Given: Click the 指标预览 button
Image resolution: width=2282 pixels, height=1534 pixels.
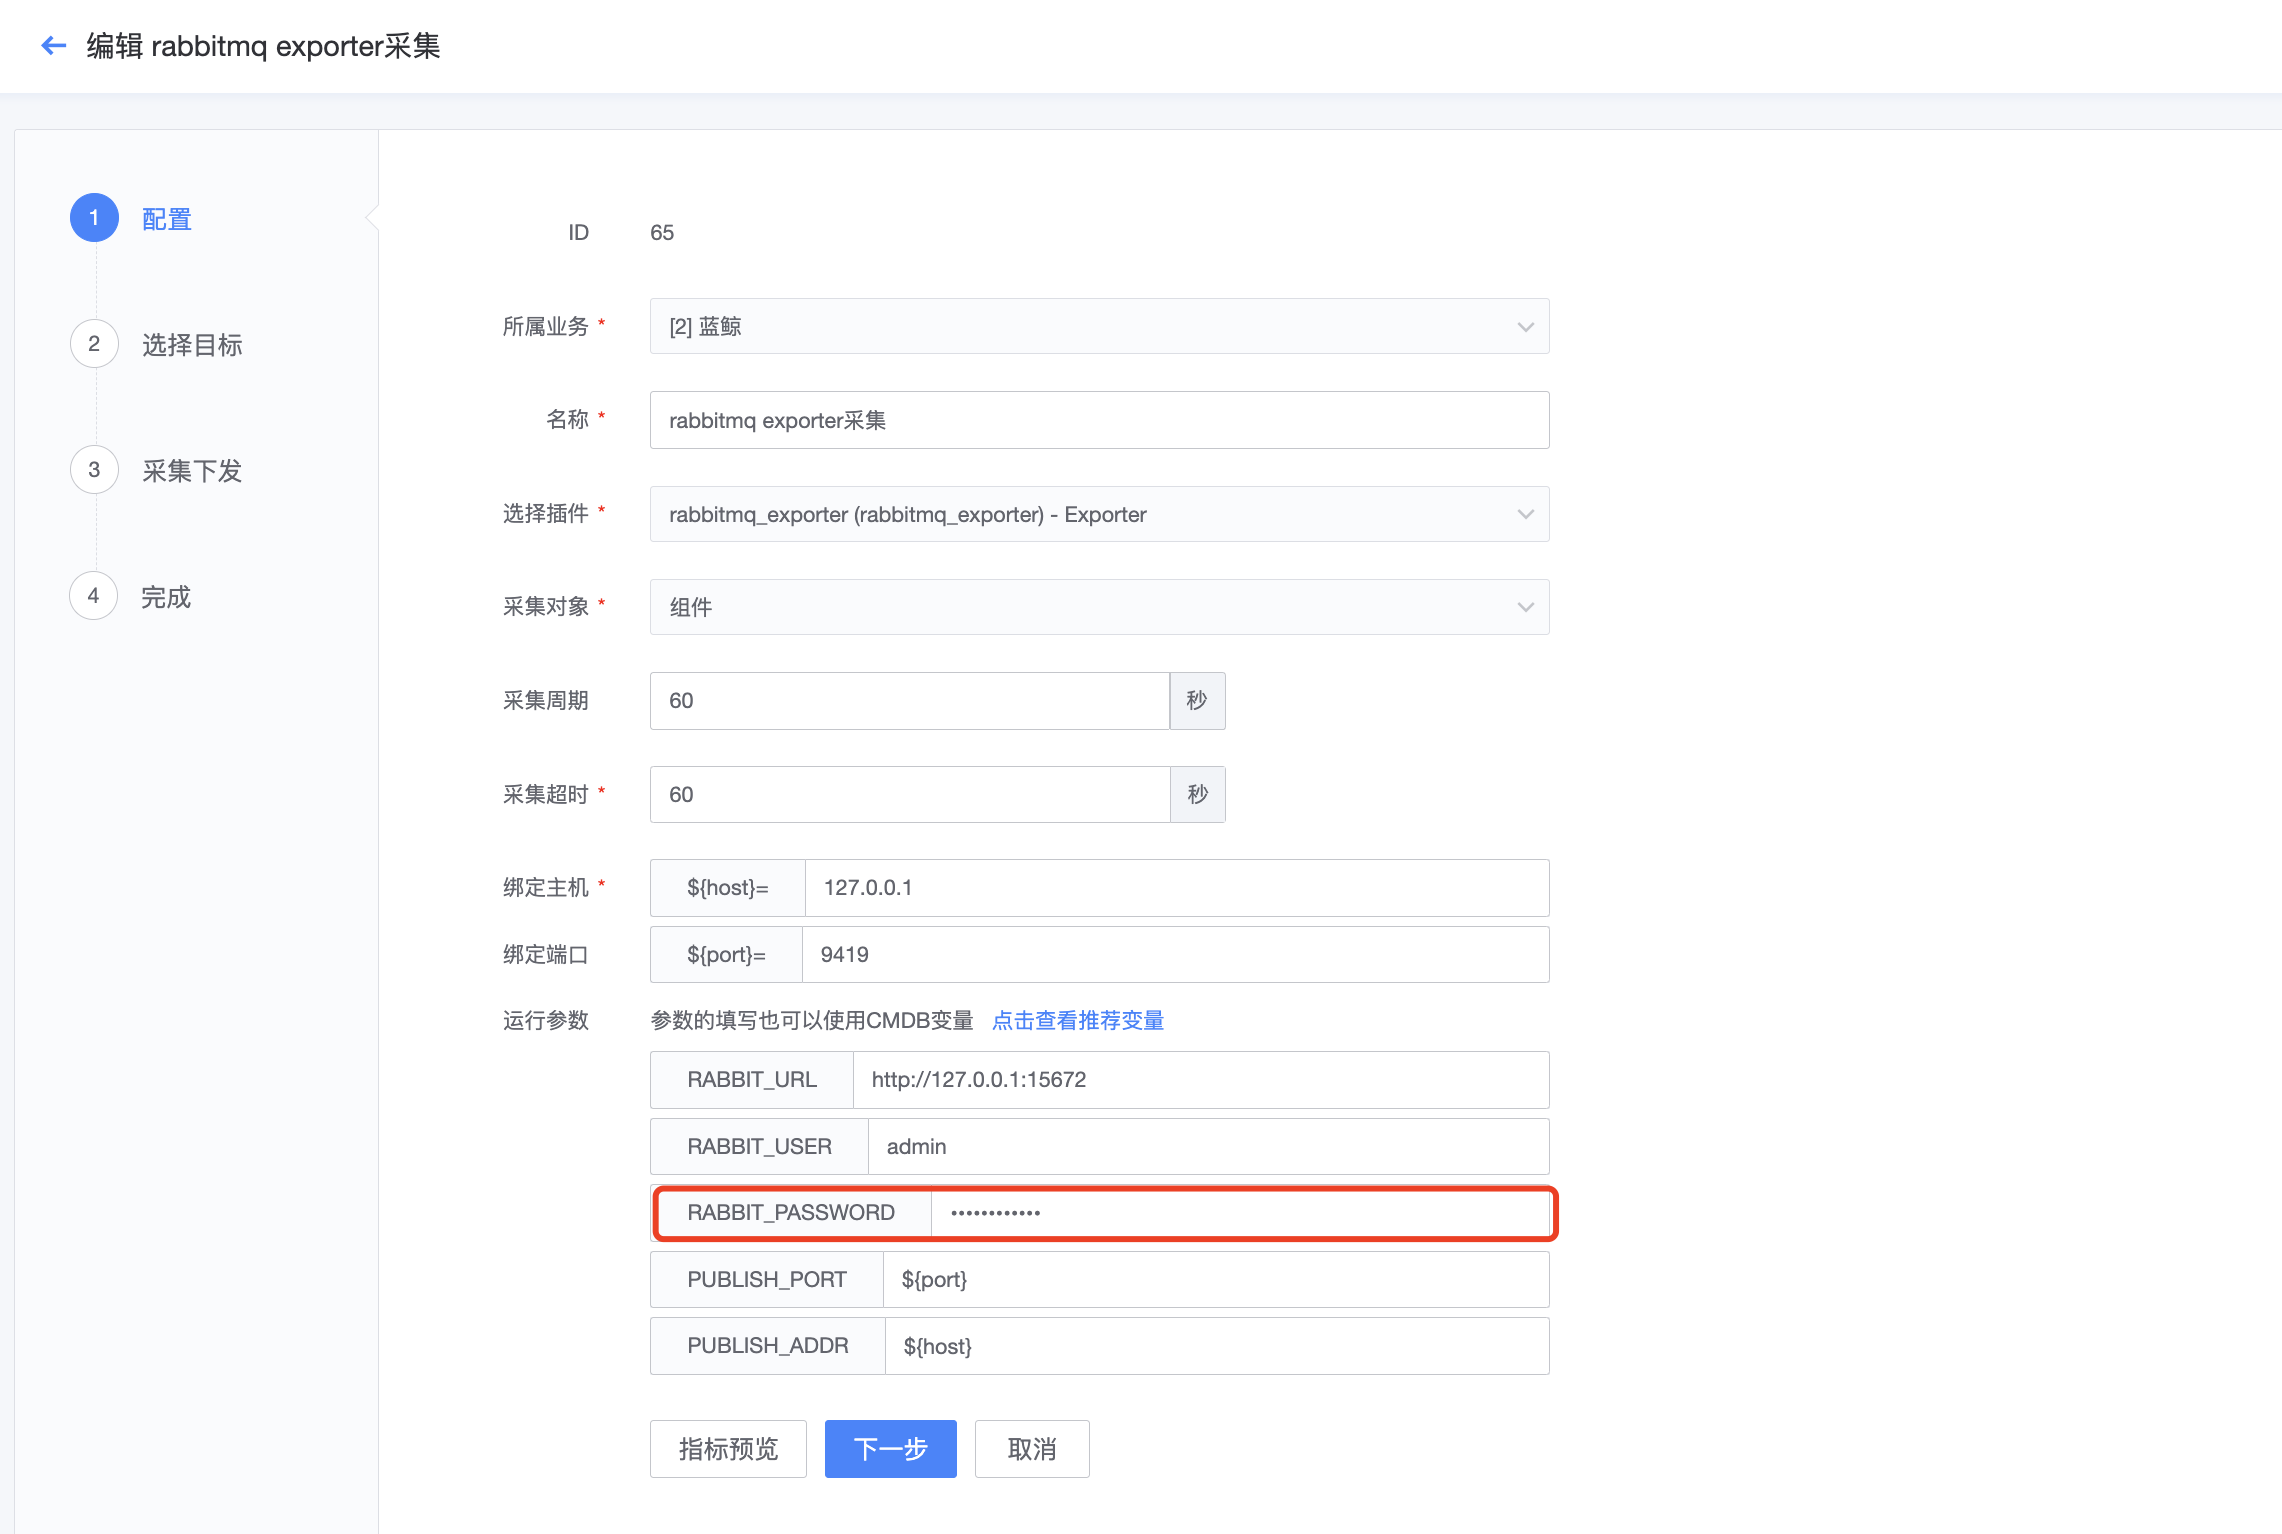Looking at the screenshot, I should 728,1449.
